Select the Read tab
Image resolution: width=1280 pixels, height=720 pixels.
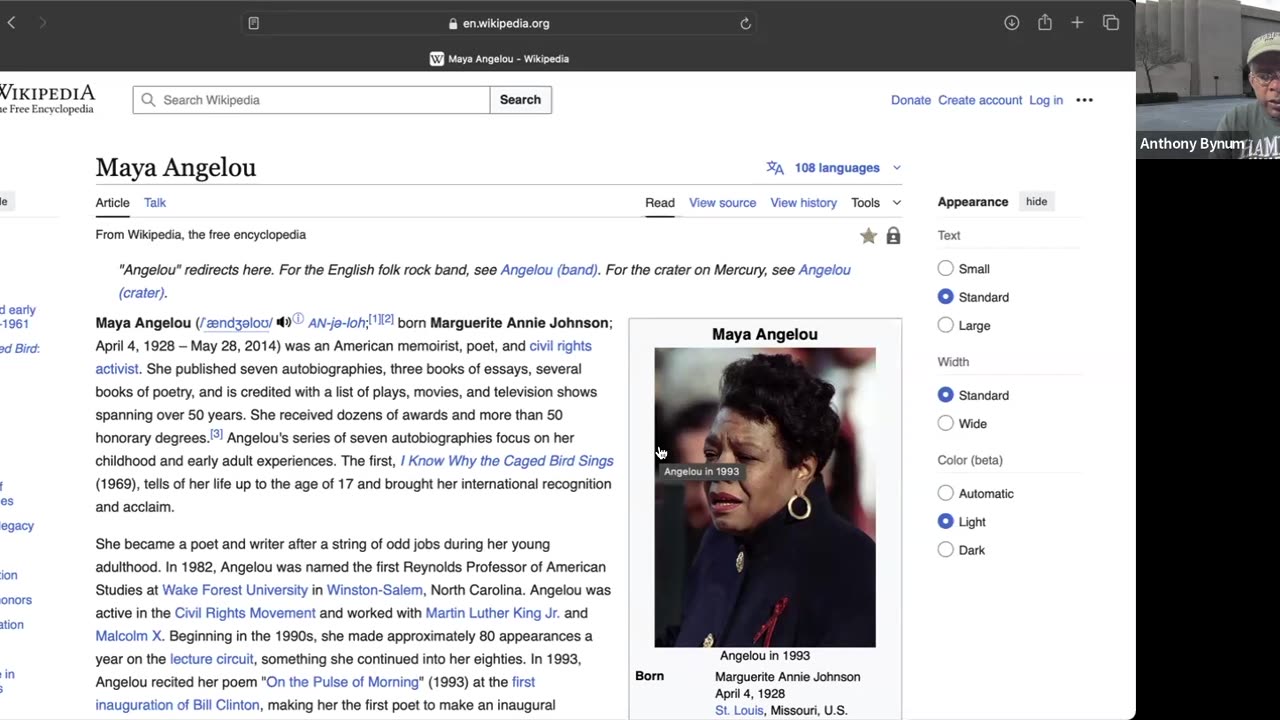point(659,203)
